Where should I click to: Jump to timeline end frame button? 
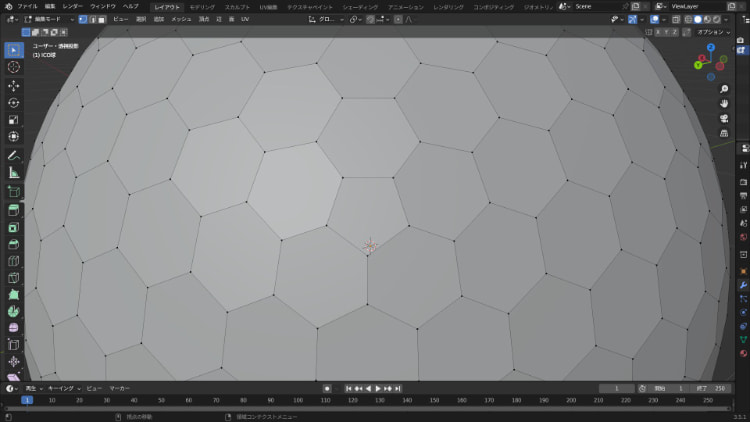[x=397, y=389]
